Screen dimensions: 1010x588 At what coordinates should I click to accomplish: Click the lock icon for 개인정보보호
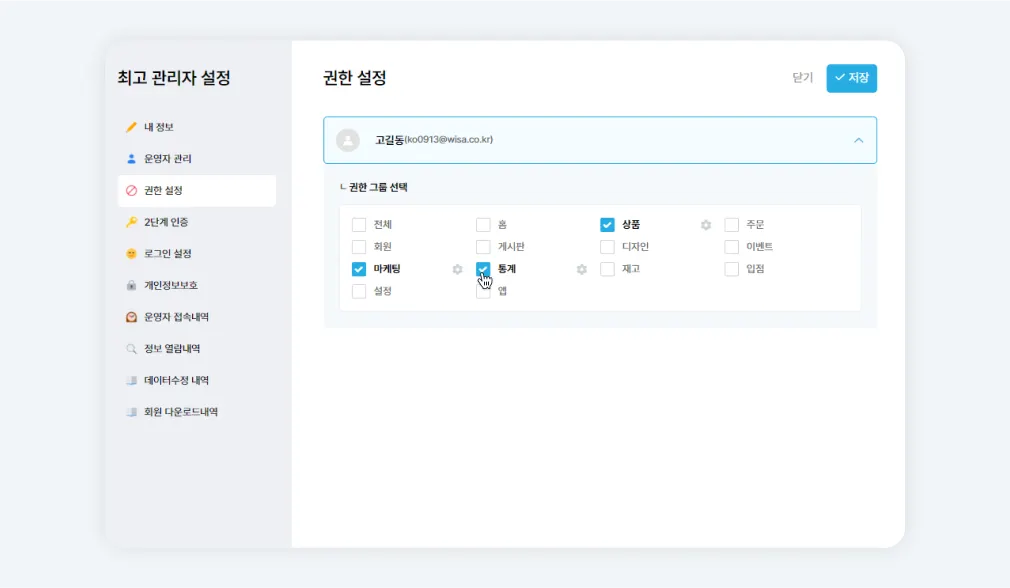pos(131,286)
